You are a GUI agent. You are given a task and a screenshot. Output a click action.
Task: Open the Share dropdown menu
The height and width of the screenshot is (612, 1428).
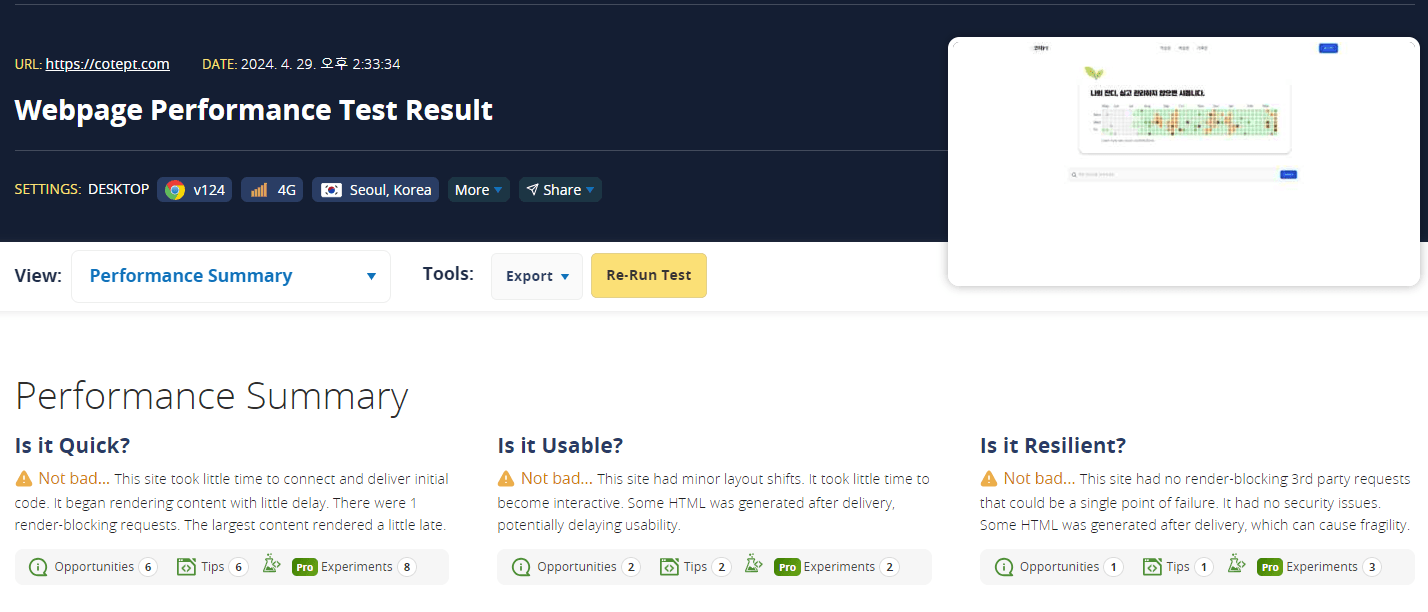[560, 190]
